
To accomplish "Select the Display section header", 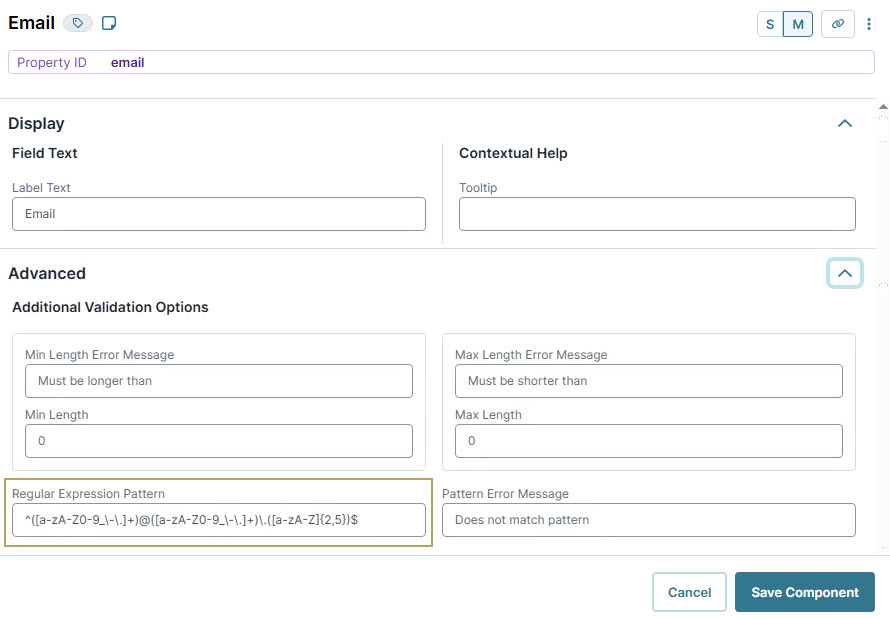I will pos(37,123).
